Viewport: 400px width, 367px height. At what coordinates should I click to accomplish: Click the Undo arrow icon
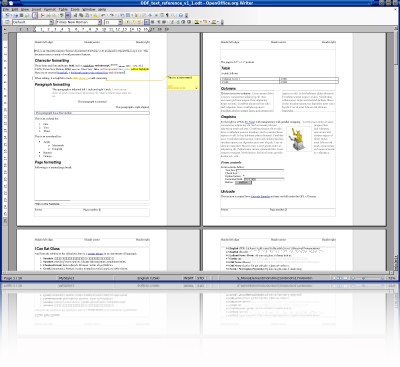(103, 15)
